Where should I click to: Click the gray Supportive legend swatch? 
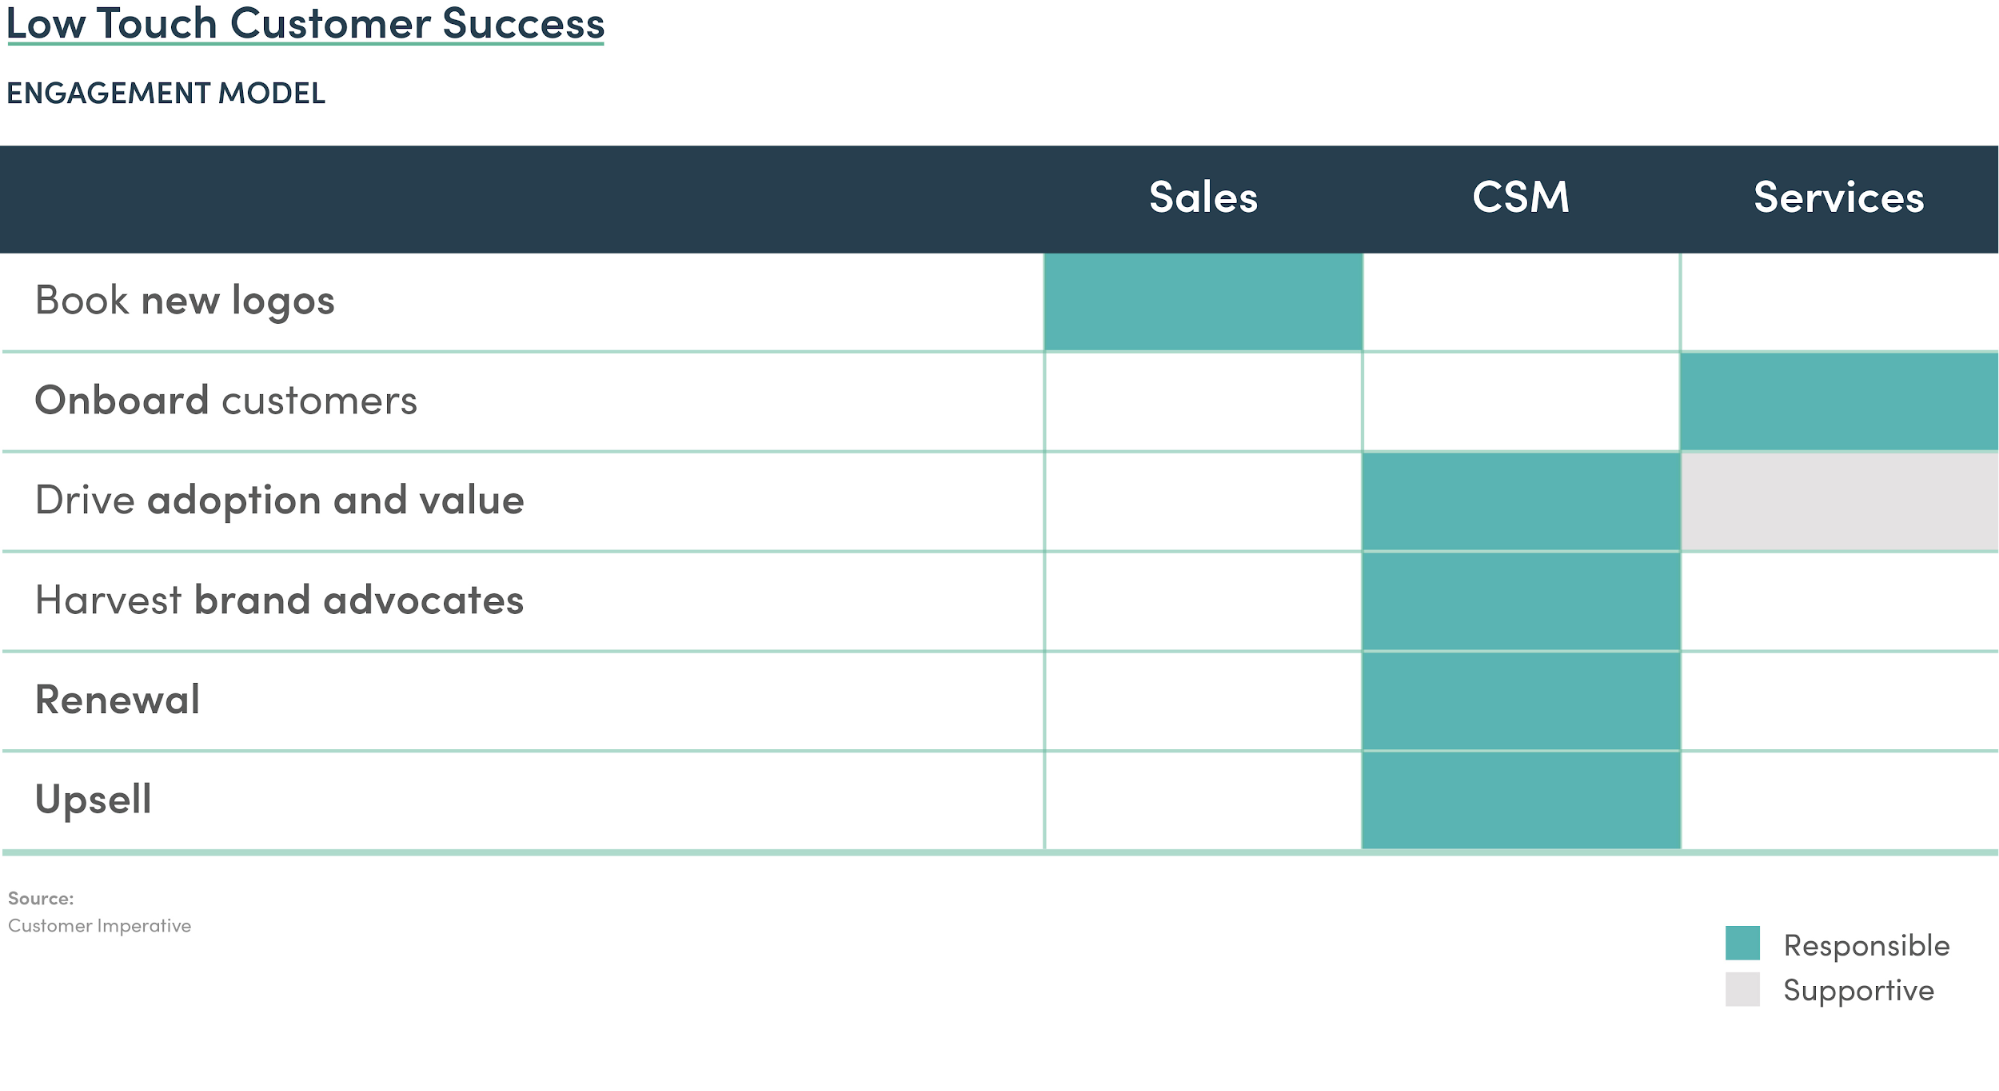[x=1742, y=989]
